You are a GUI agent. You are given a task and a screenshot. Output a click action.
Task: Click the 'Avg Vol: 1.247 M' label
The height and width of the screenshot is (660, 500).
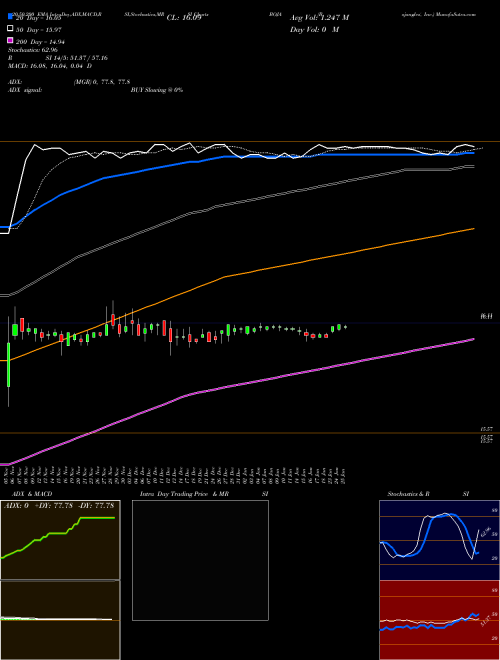point(319,18)
